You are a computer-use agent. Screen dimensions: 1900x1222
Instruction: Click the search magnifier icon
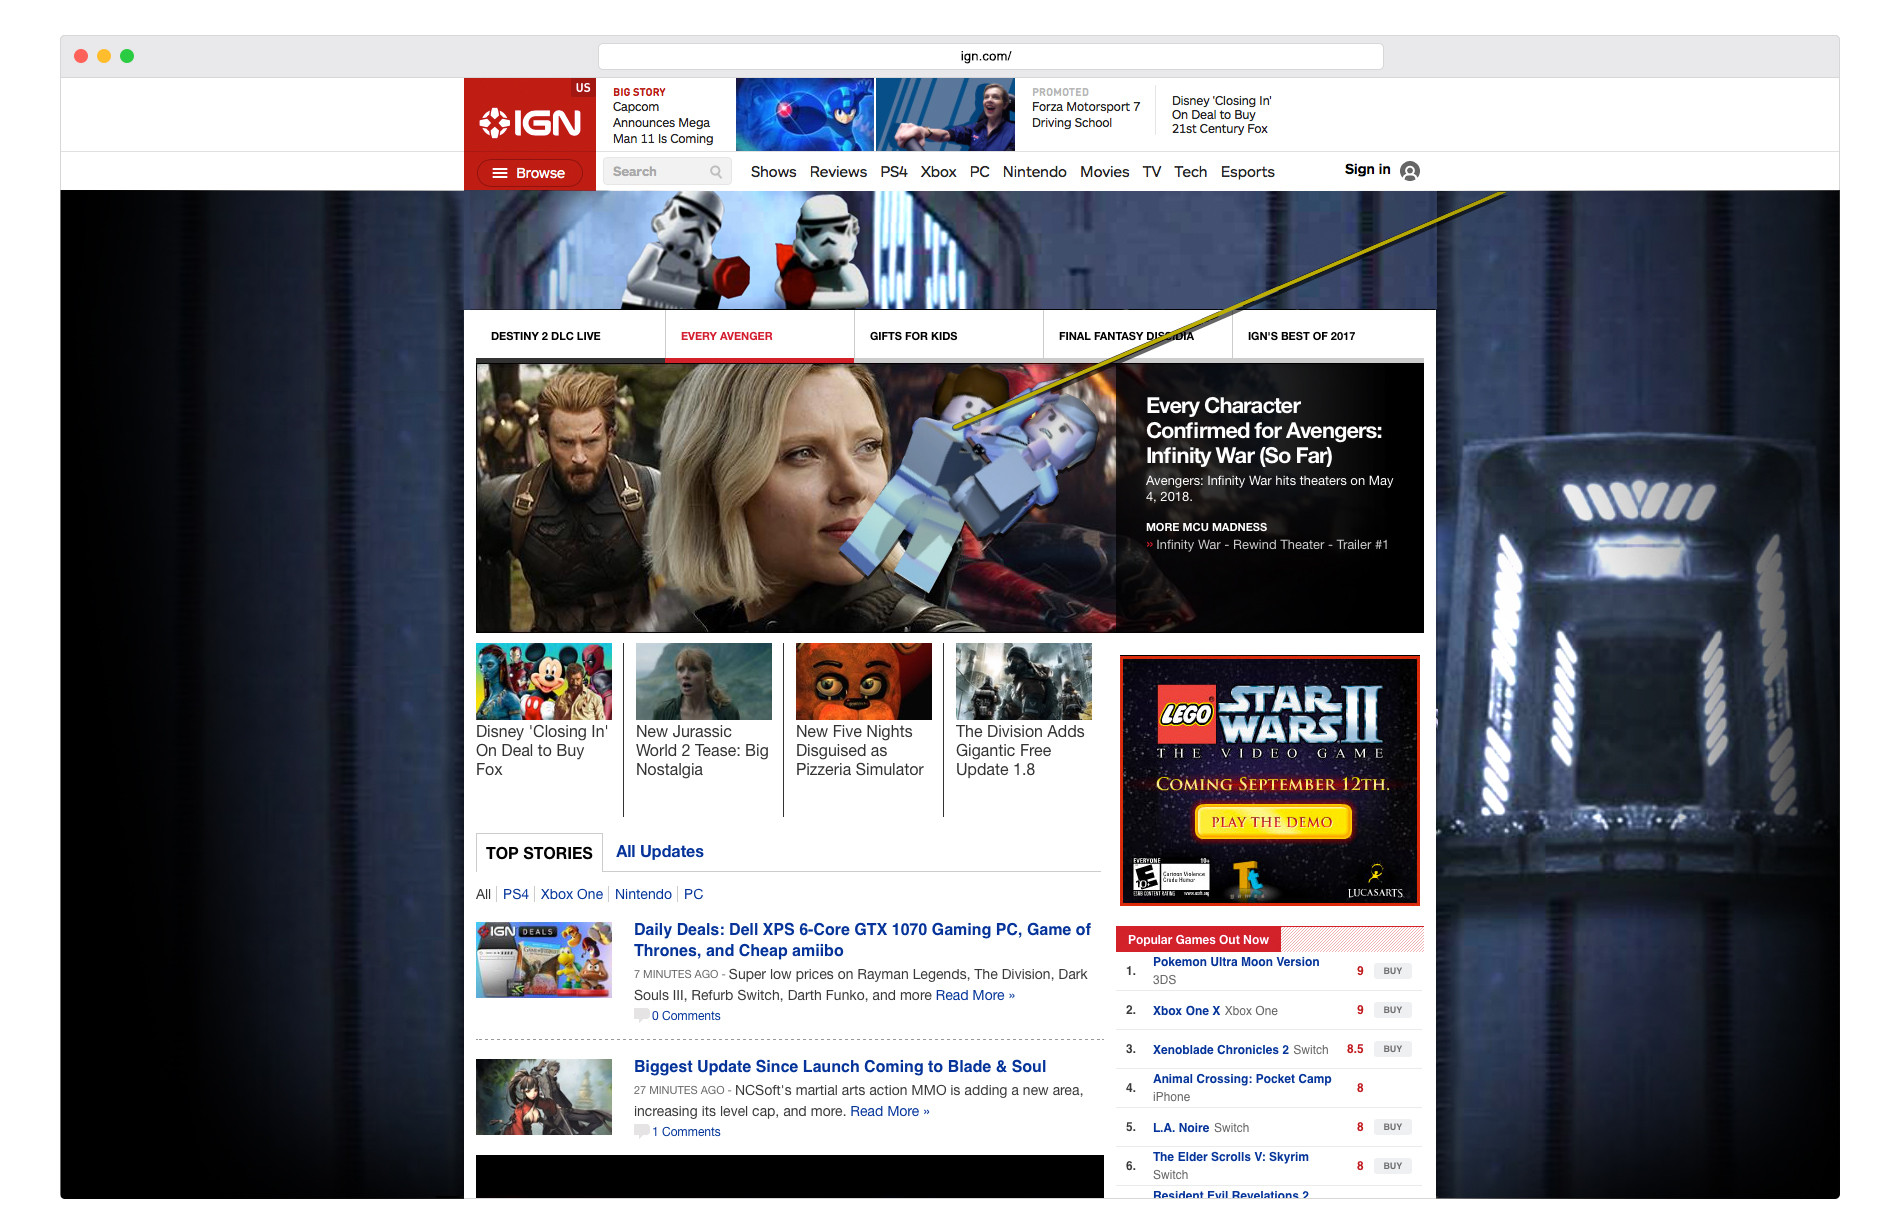(716, 172)
